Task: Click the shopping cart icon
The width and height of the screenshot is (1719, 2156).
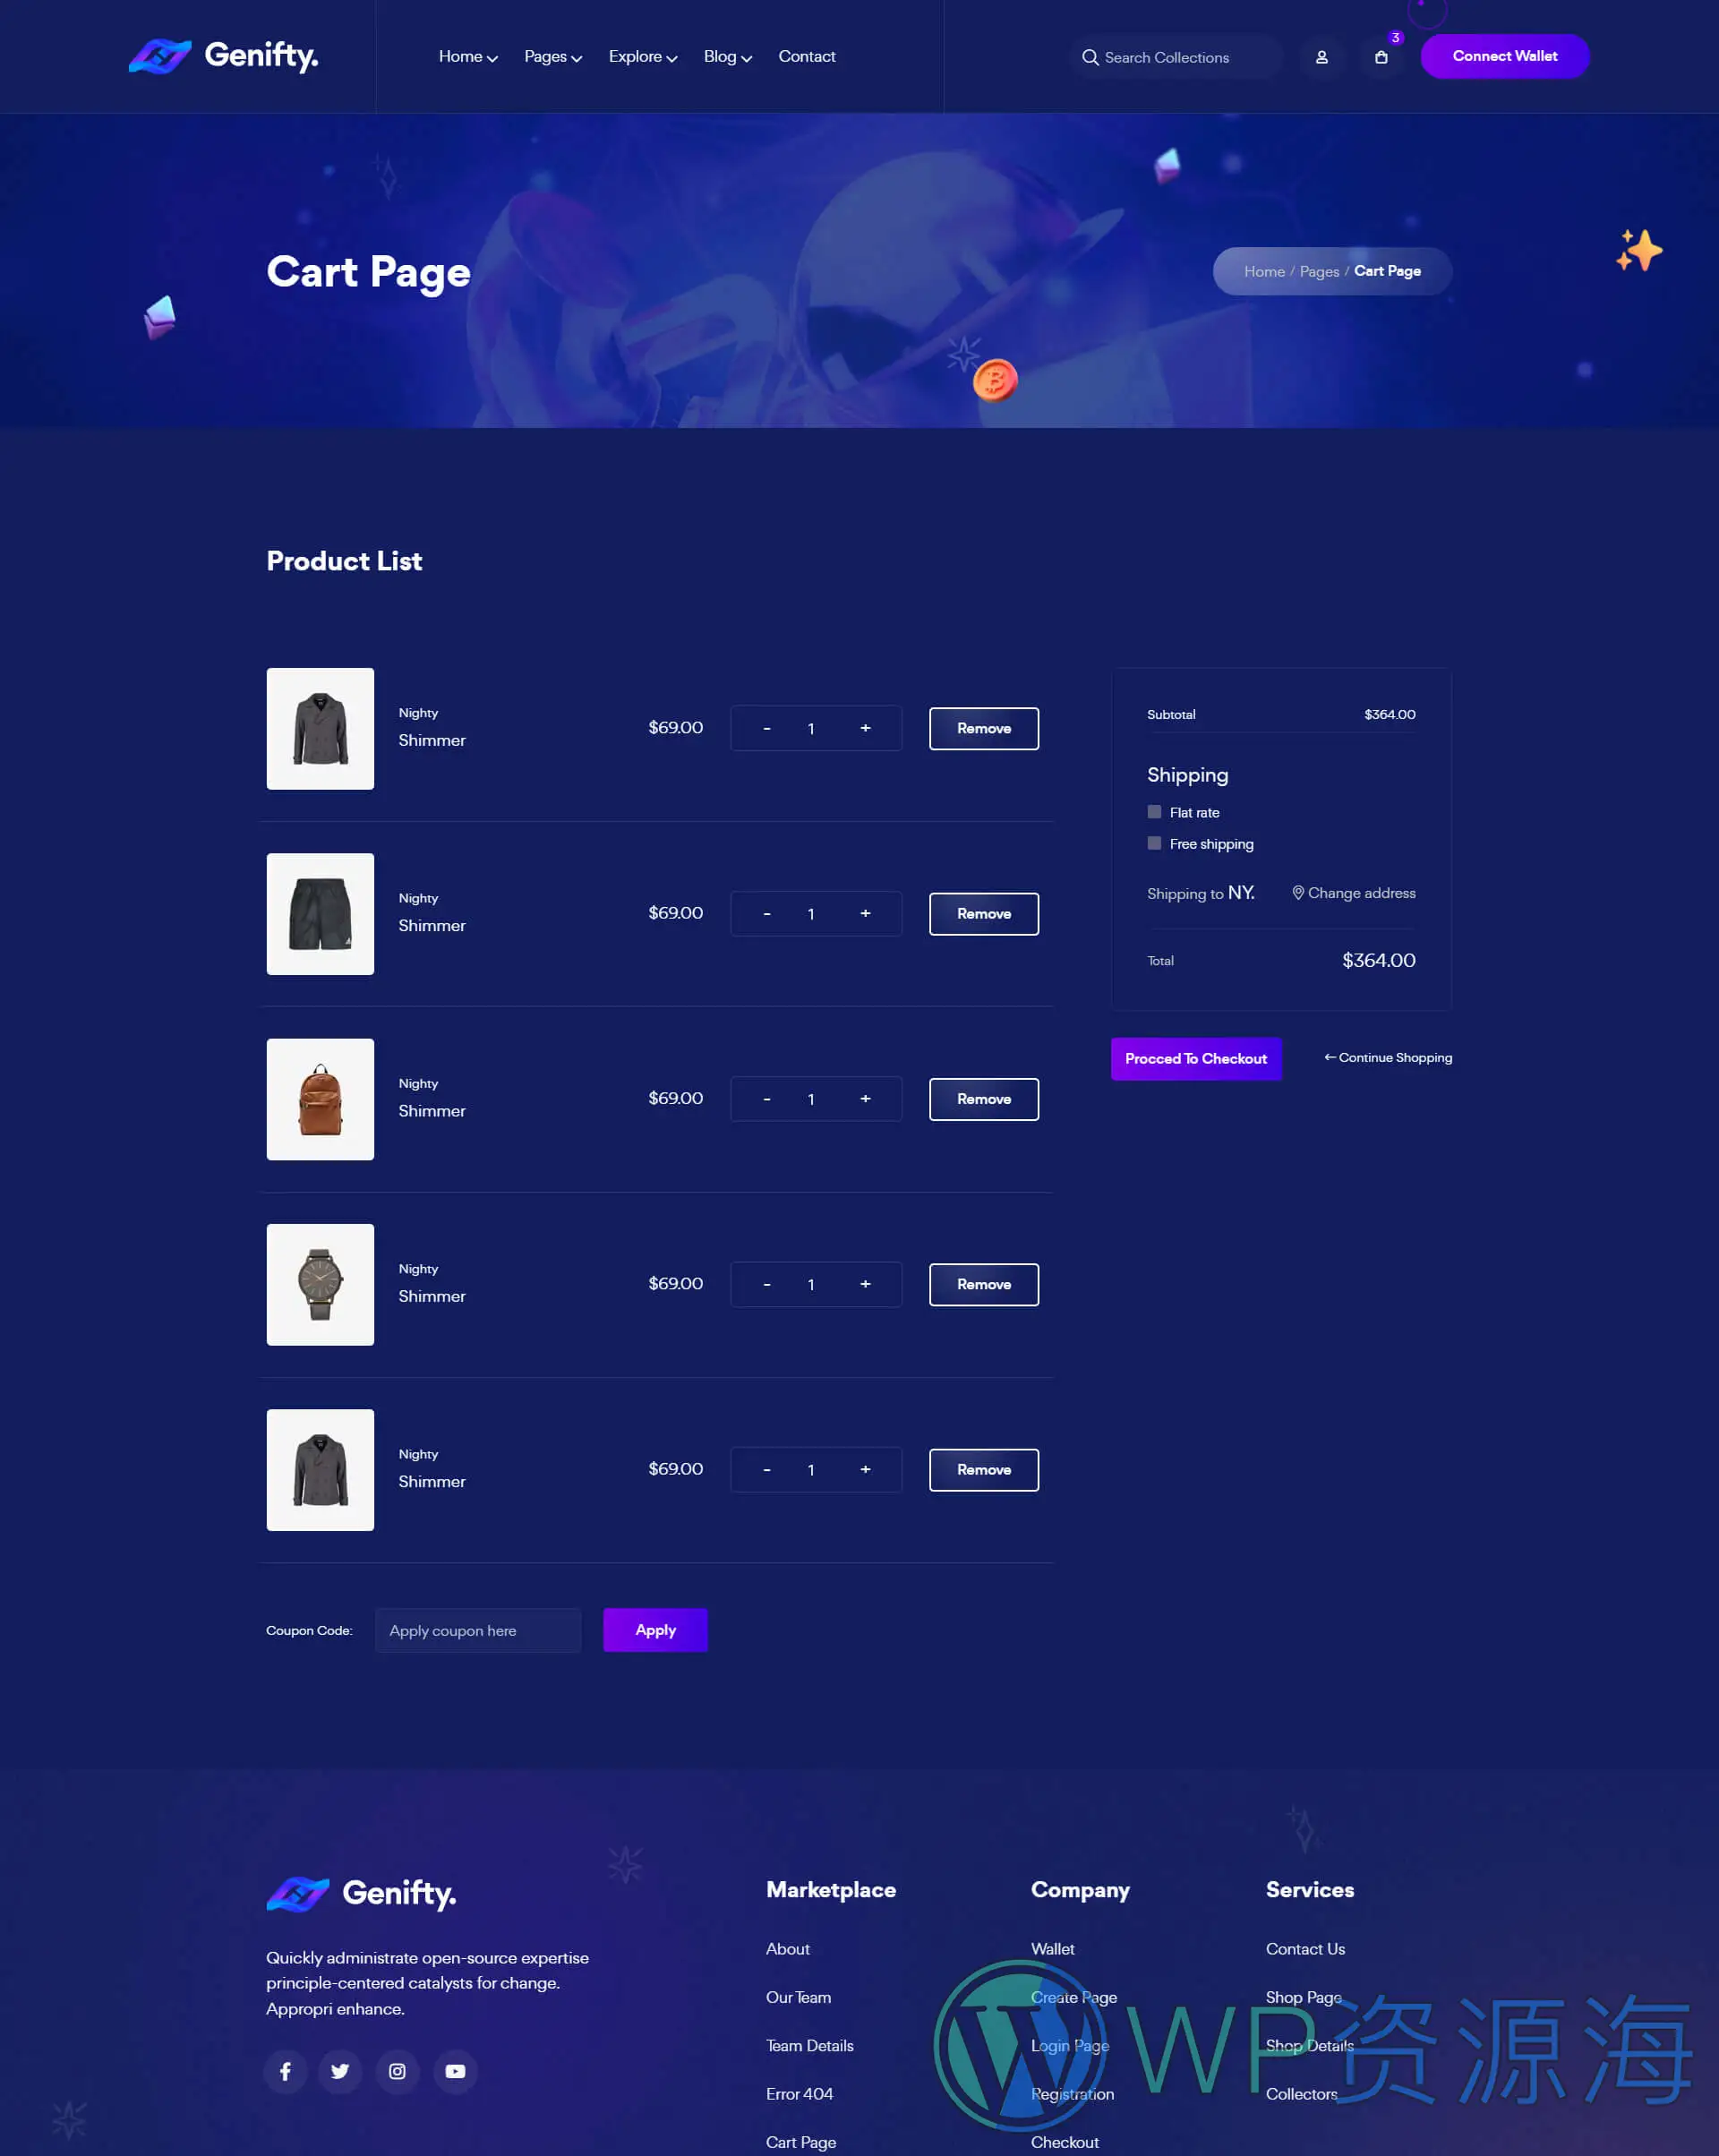Action: click(x=1382, y=56)
